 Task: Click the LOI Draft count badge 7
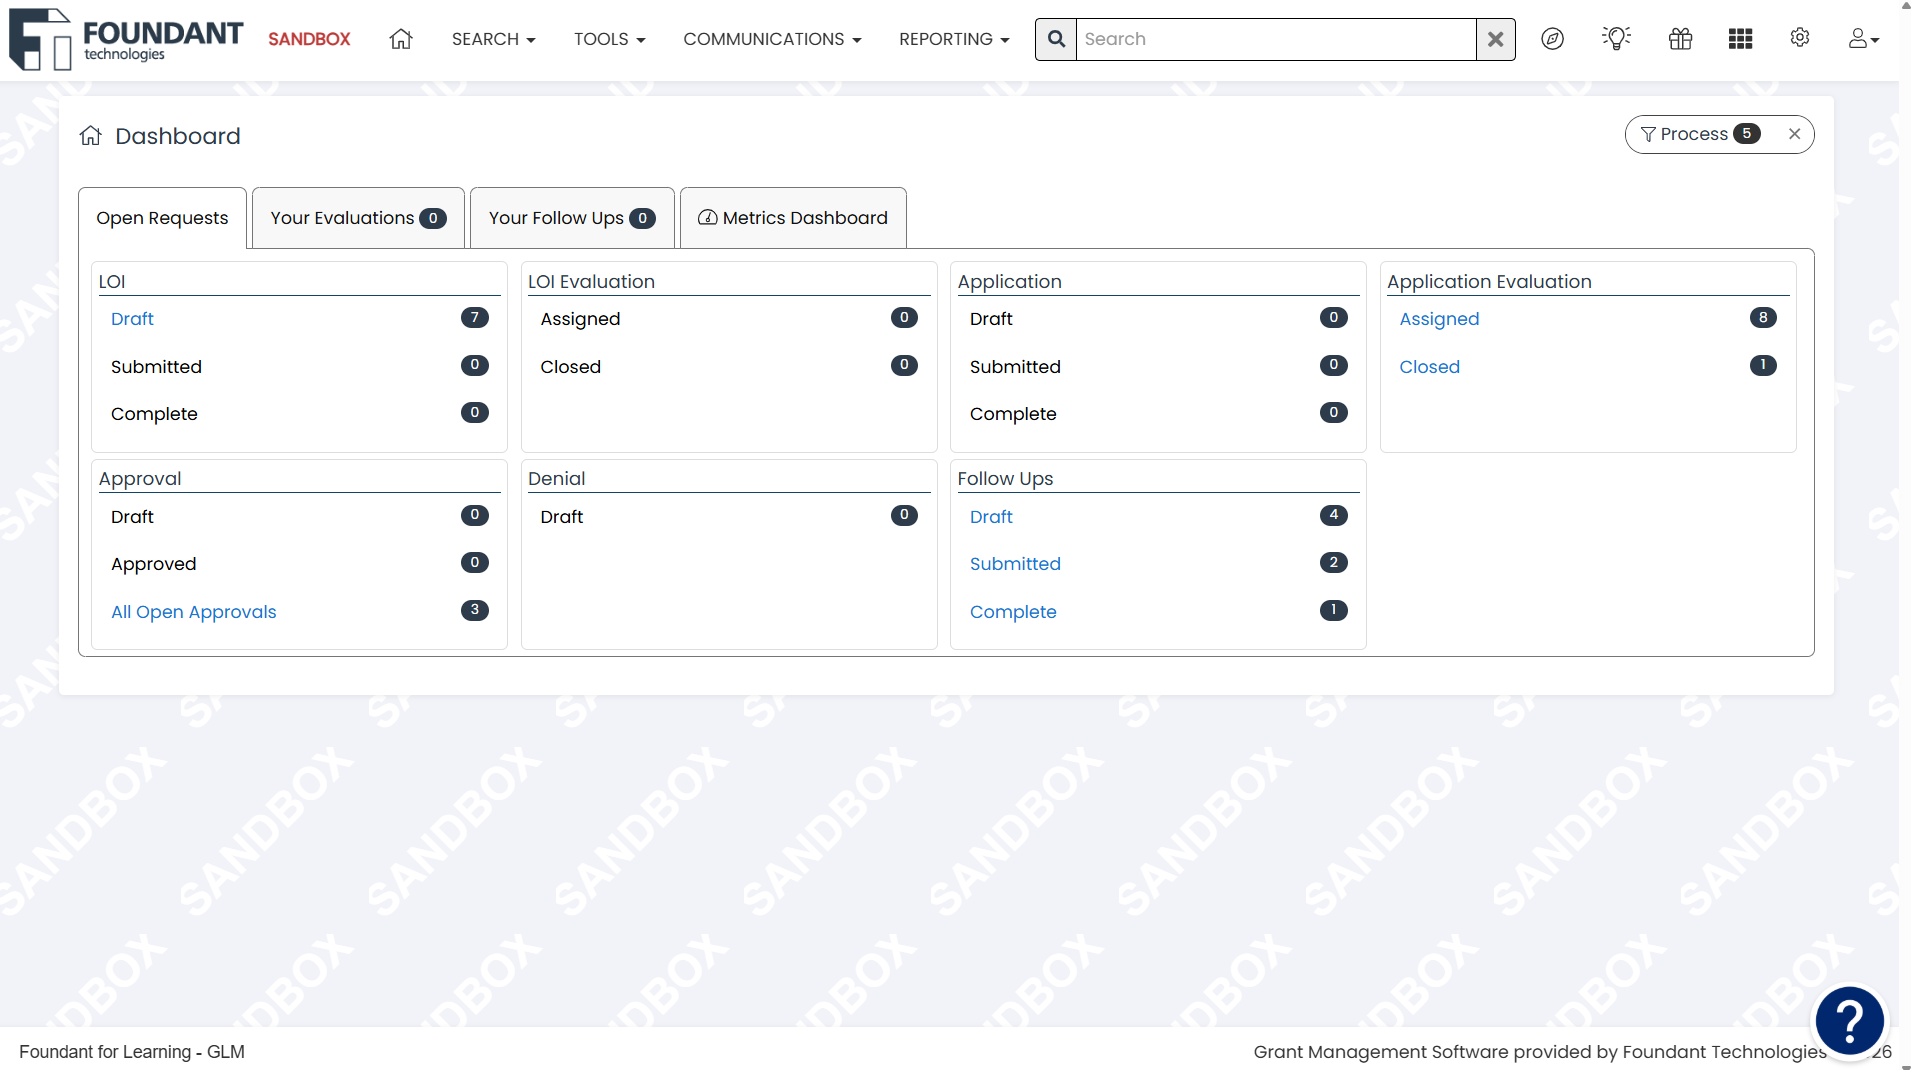(475, 318)
